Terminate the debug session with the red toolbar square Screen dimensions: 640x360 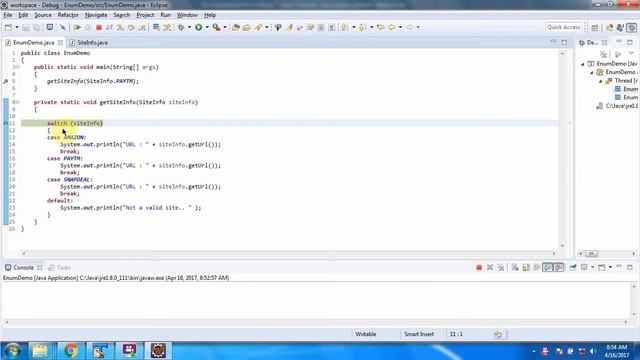[x=98, y=27]
